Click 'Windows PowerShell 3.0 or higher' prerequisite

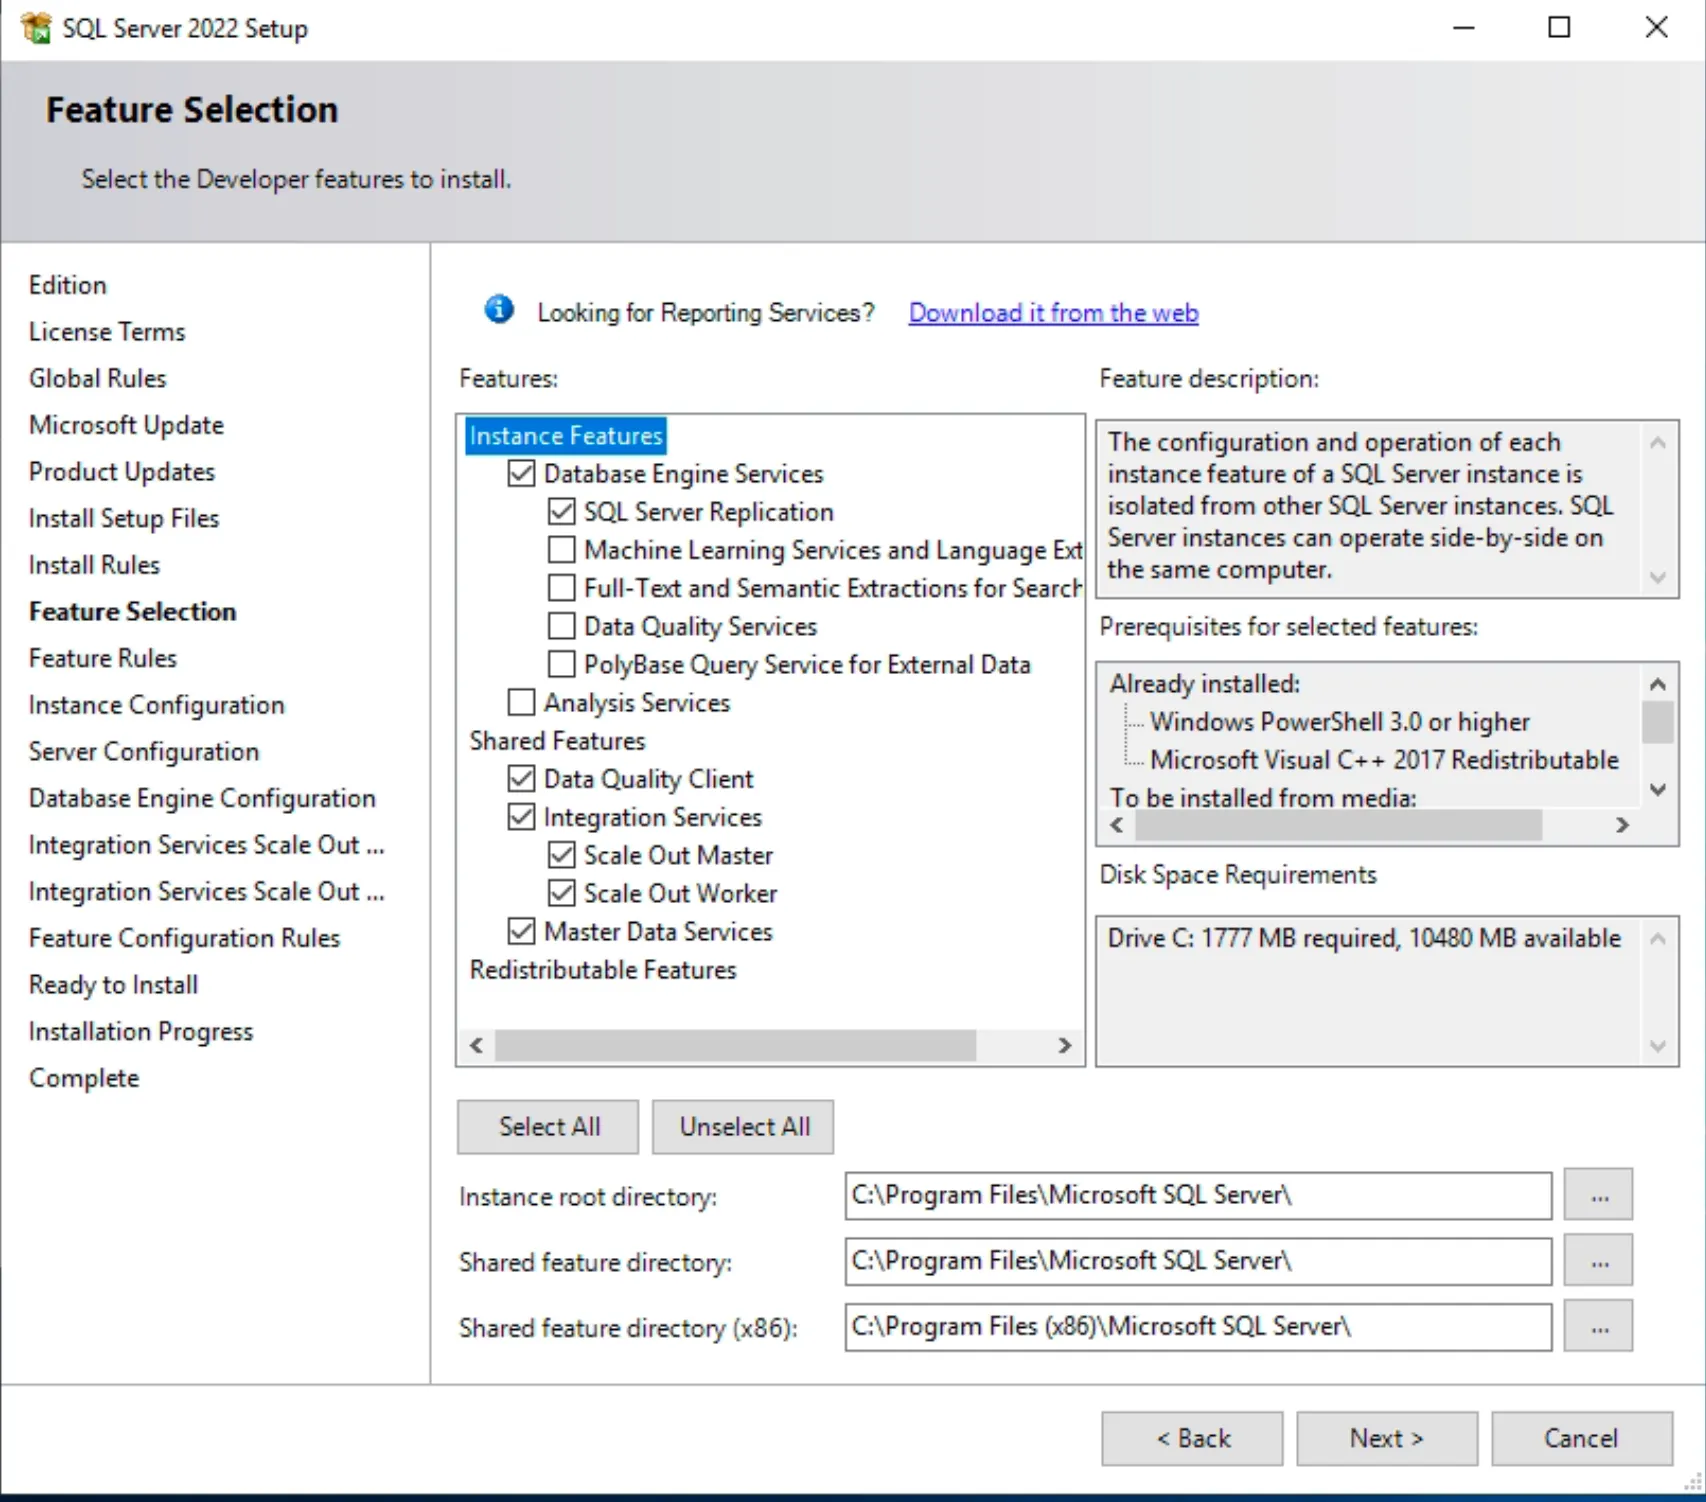1340,722
